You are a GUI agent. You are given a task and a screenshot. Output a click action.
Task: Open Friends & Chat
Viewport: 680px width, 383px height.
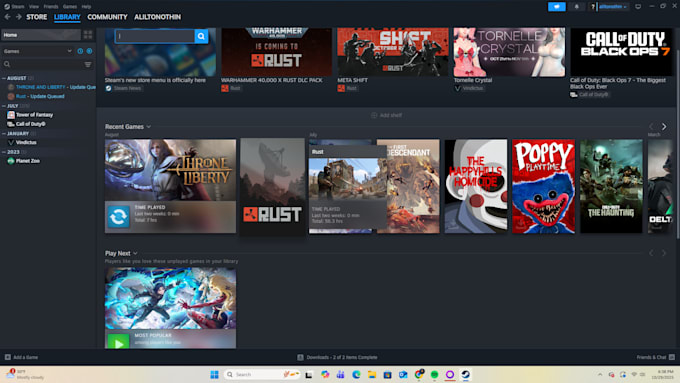point(655,357)
